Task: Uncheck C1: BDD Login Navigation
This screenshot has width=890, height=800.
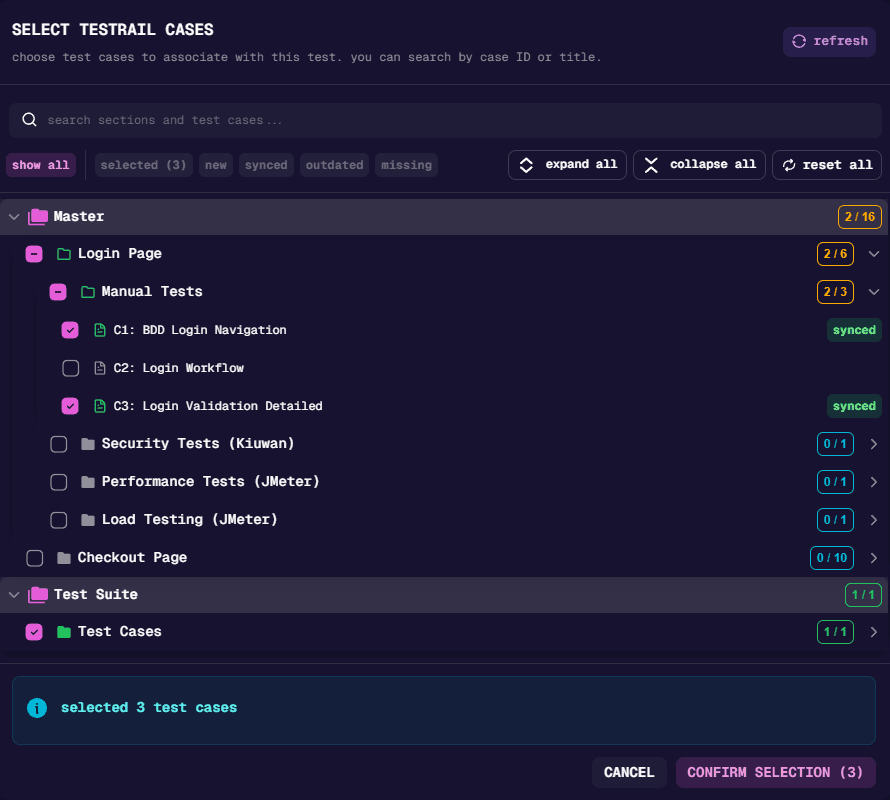Action: pos(70,330)
